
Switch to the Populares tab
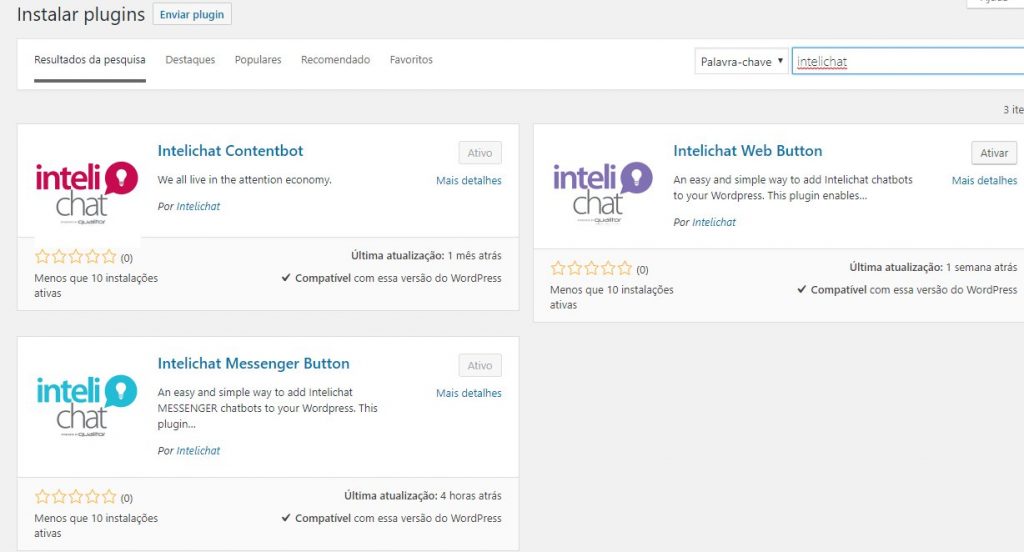pos(258,59)
